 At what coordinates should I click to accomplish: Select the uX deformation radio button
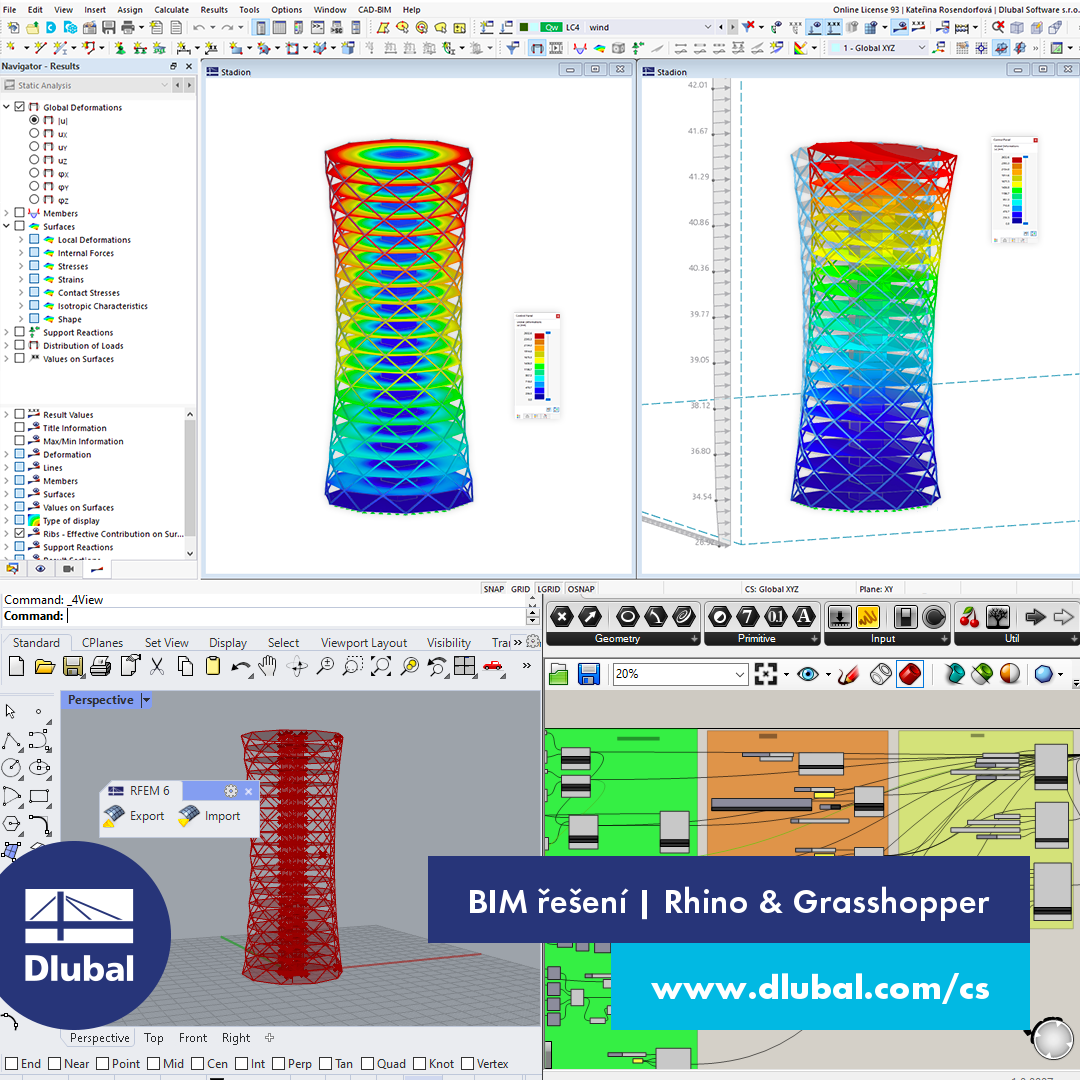coord(34,133)
